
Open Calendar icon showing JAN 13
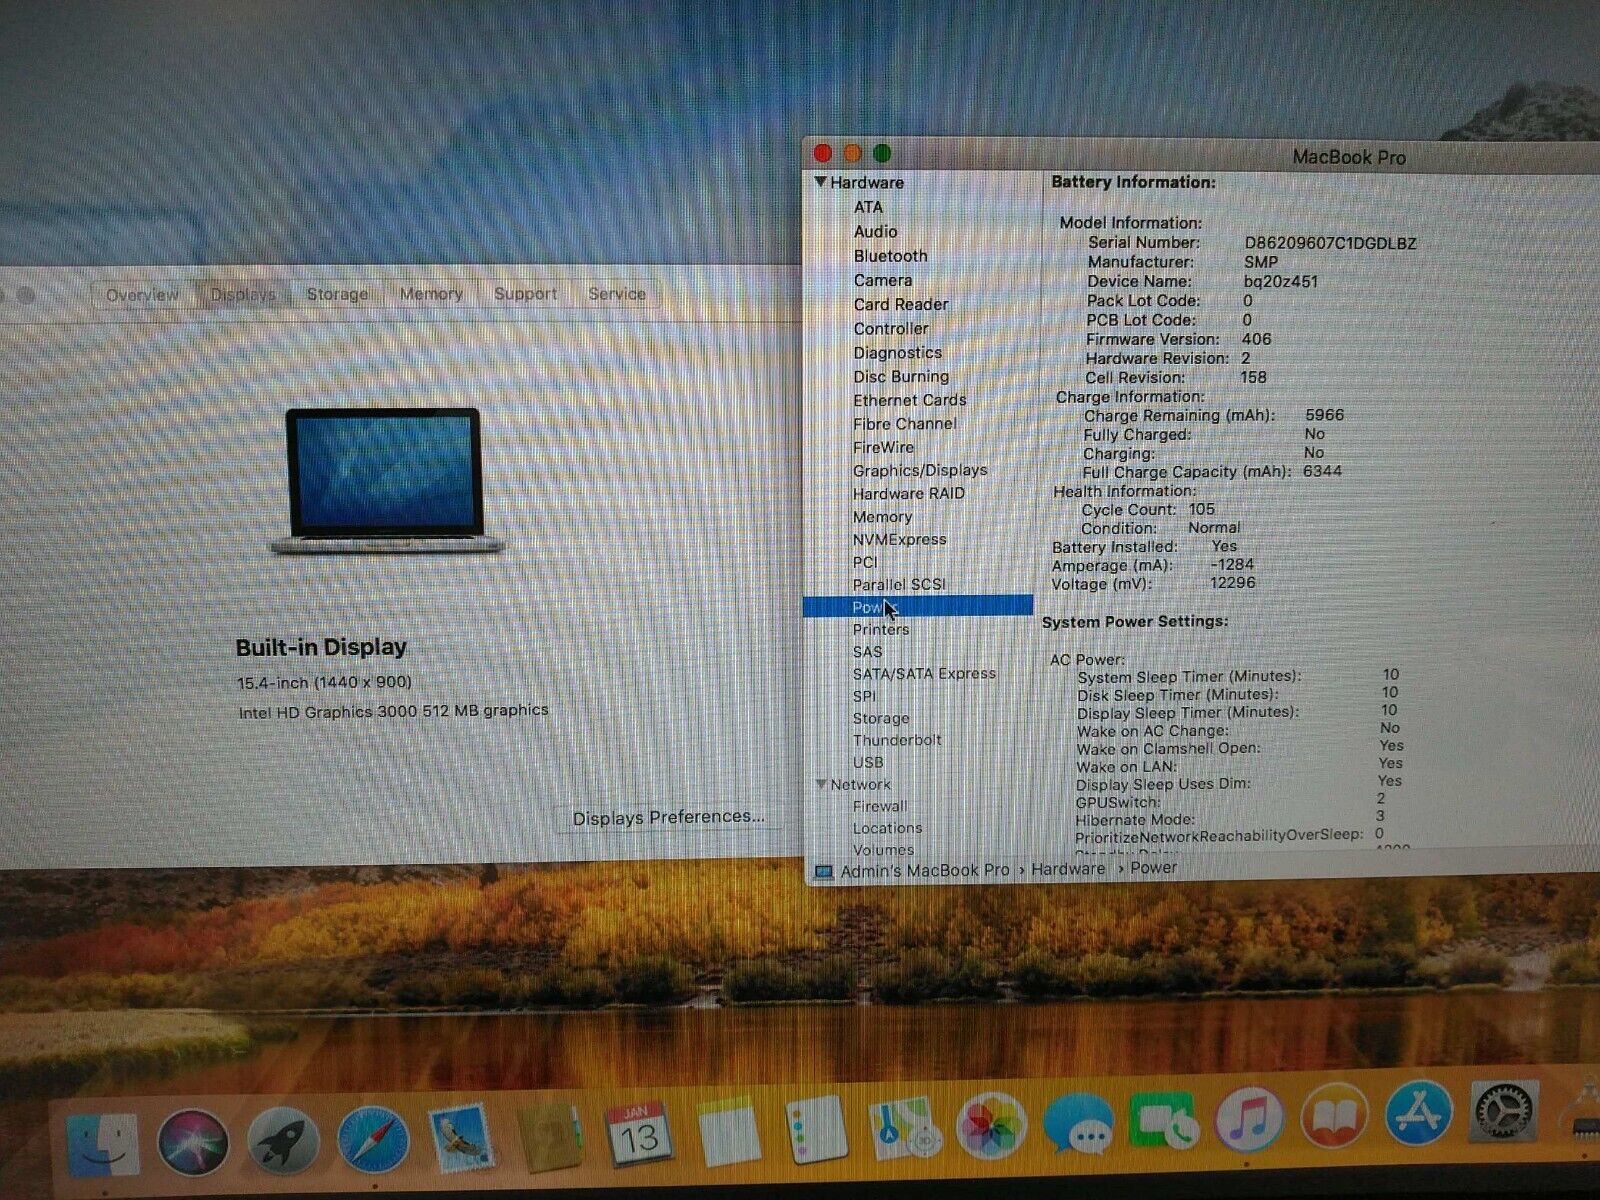pyautogui.click(x=638, y=1136)
